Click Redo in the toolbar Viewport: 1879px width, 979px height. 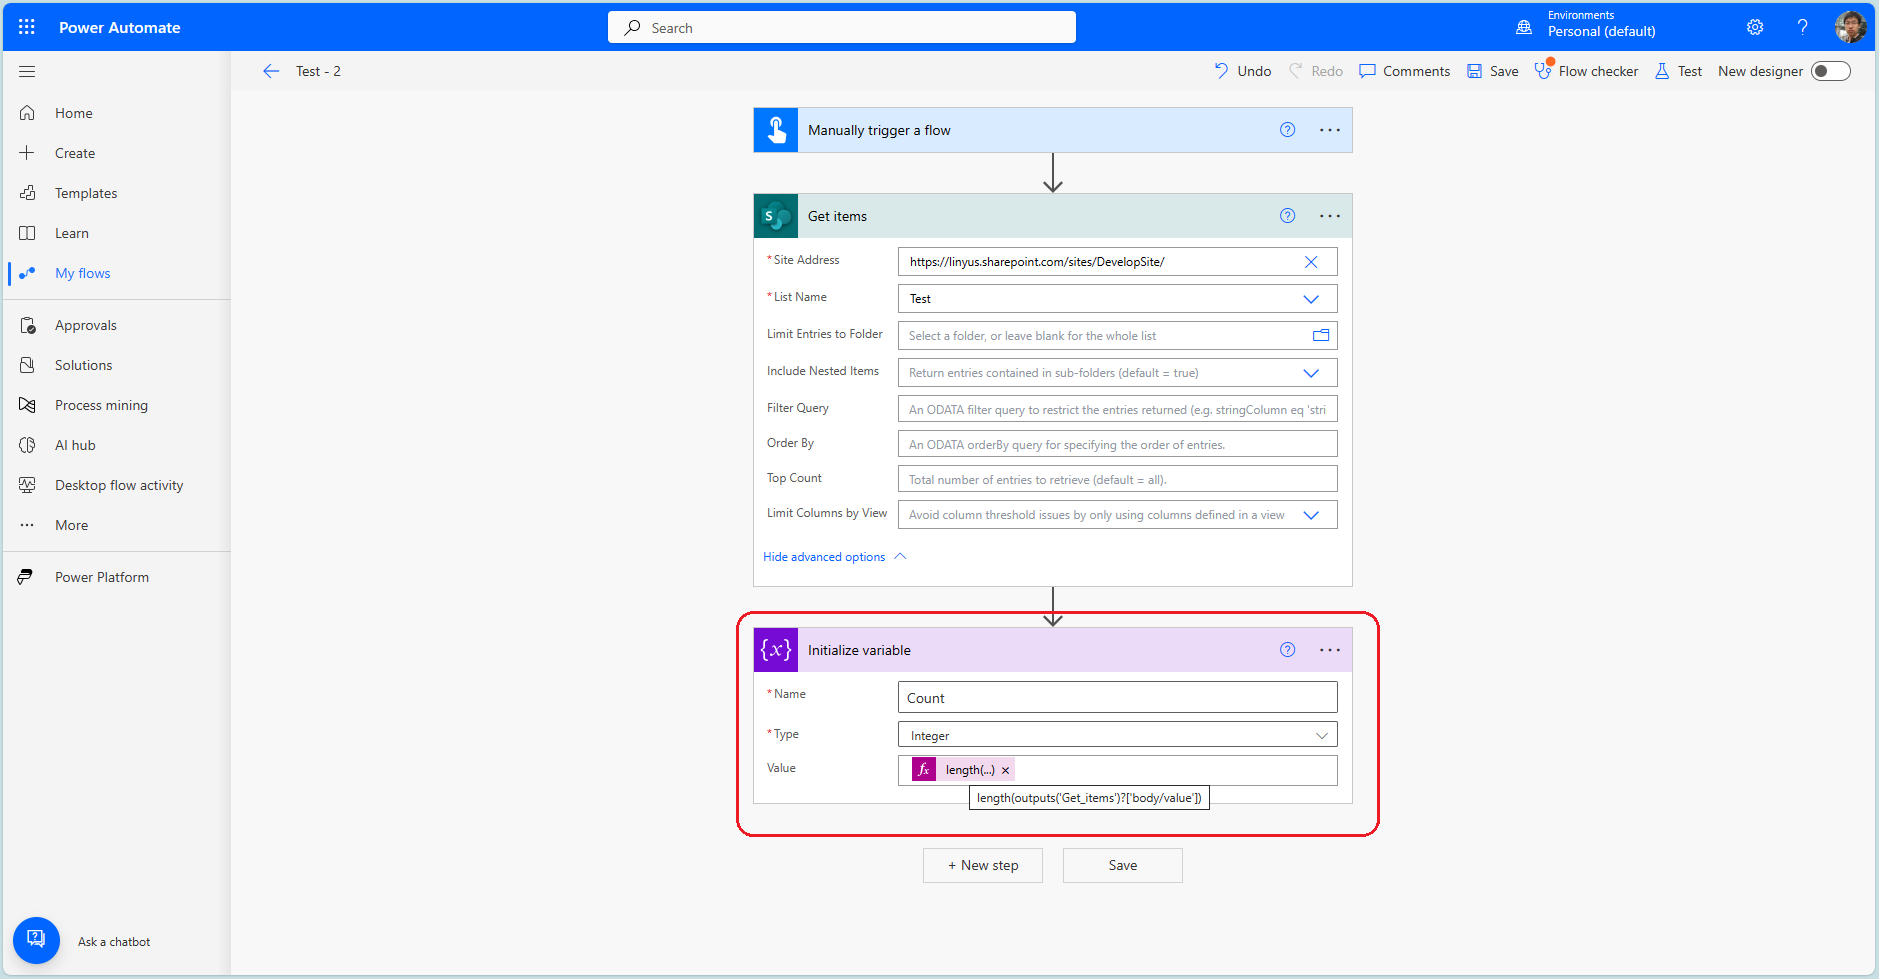[1315, 71]
